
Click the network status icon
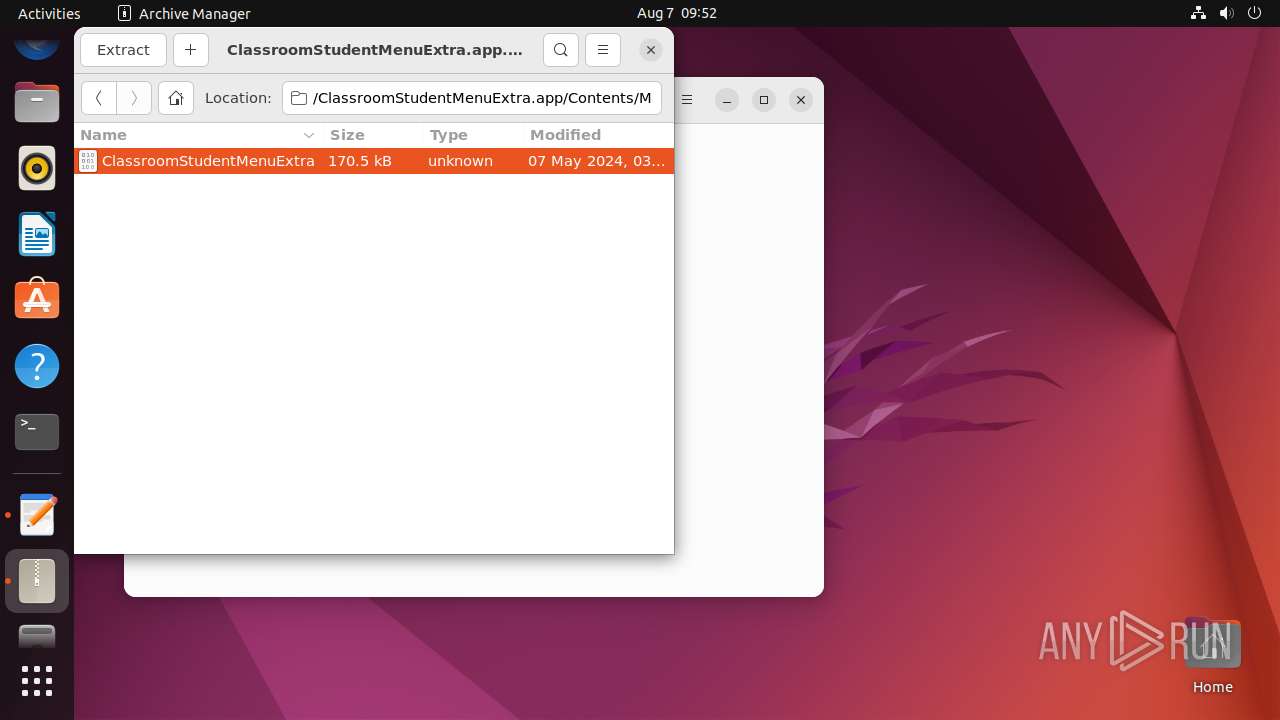pos(1199,13)
